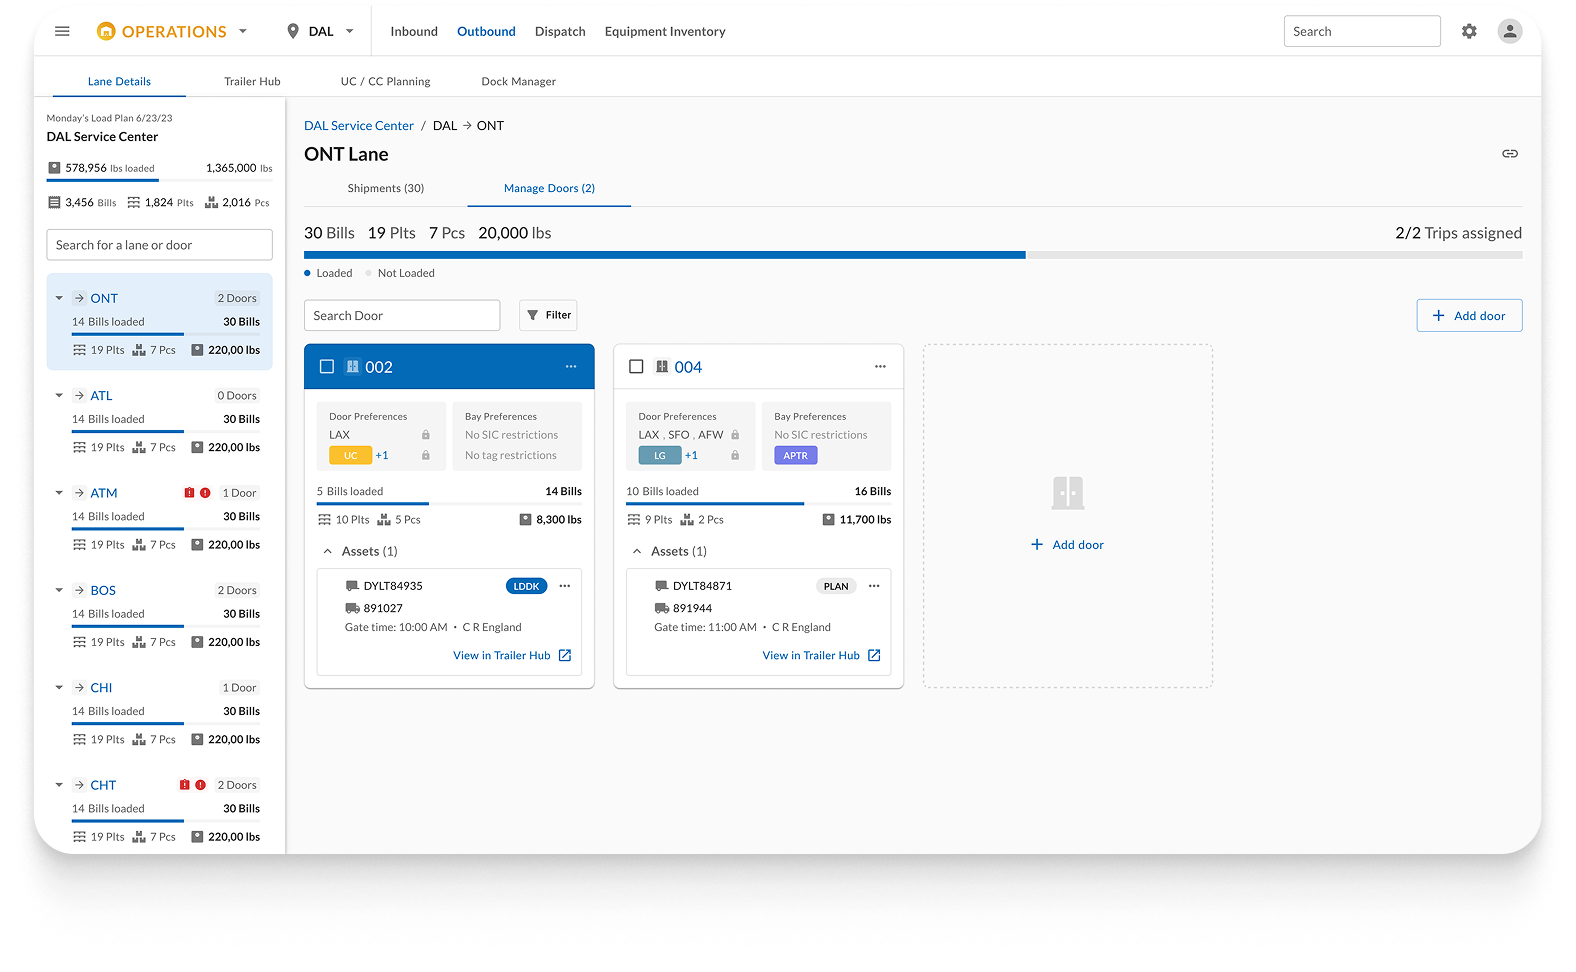The height and width of the screenshot is (972, 1576).
Task: Click the weight icon beside 8,300 lbs
Action: 526,520
